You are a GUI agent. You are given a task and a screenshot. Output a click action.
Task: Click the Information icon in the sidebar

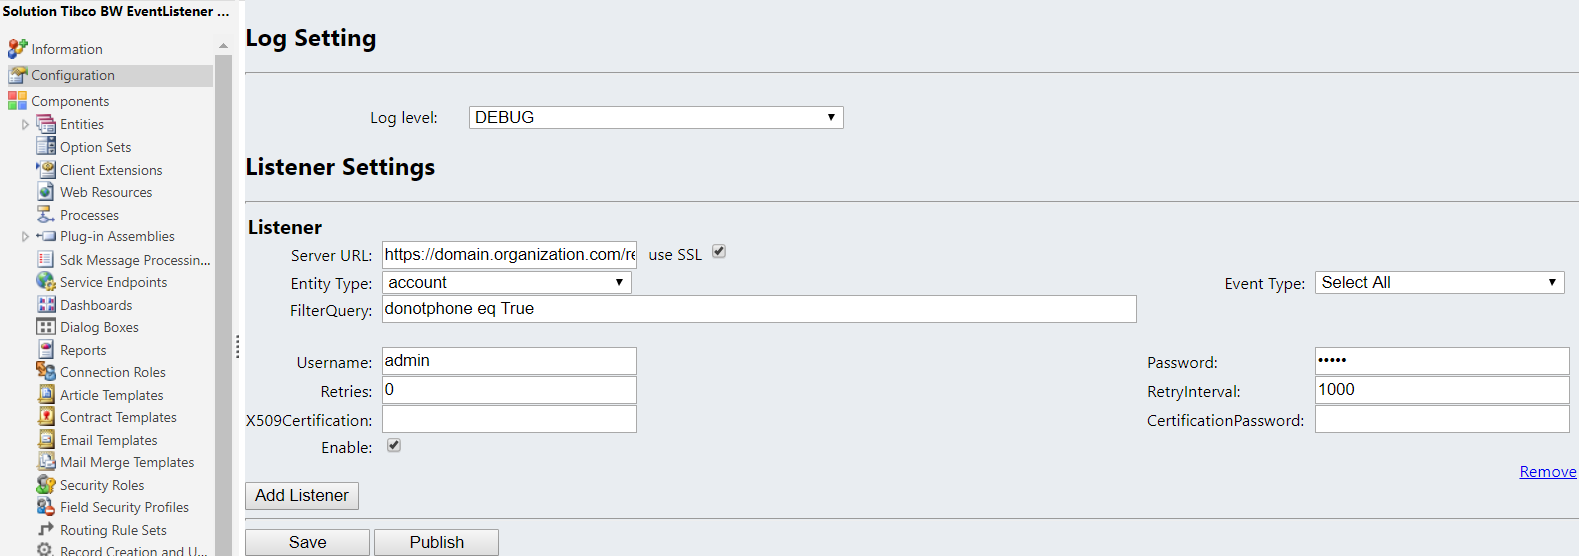(17, 48)
